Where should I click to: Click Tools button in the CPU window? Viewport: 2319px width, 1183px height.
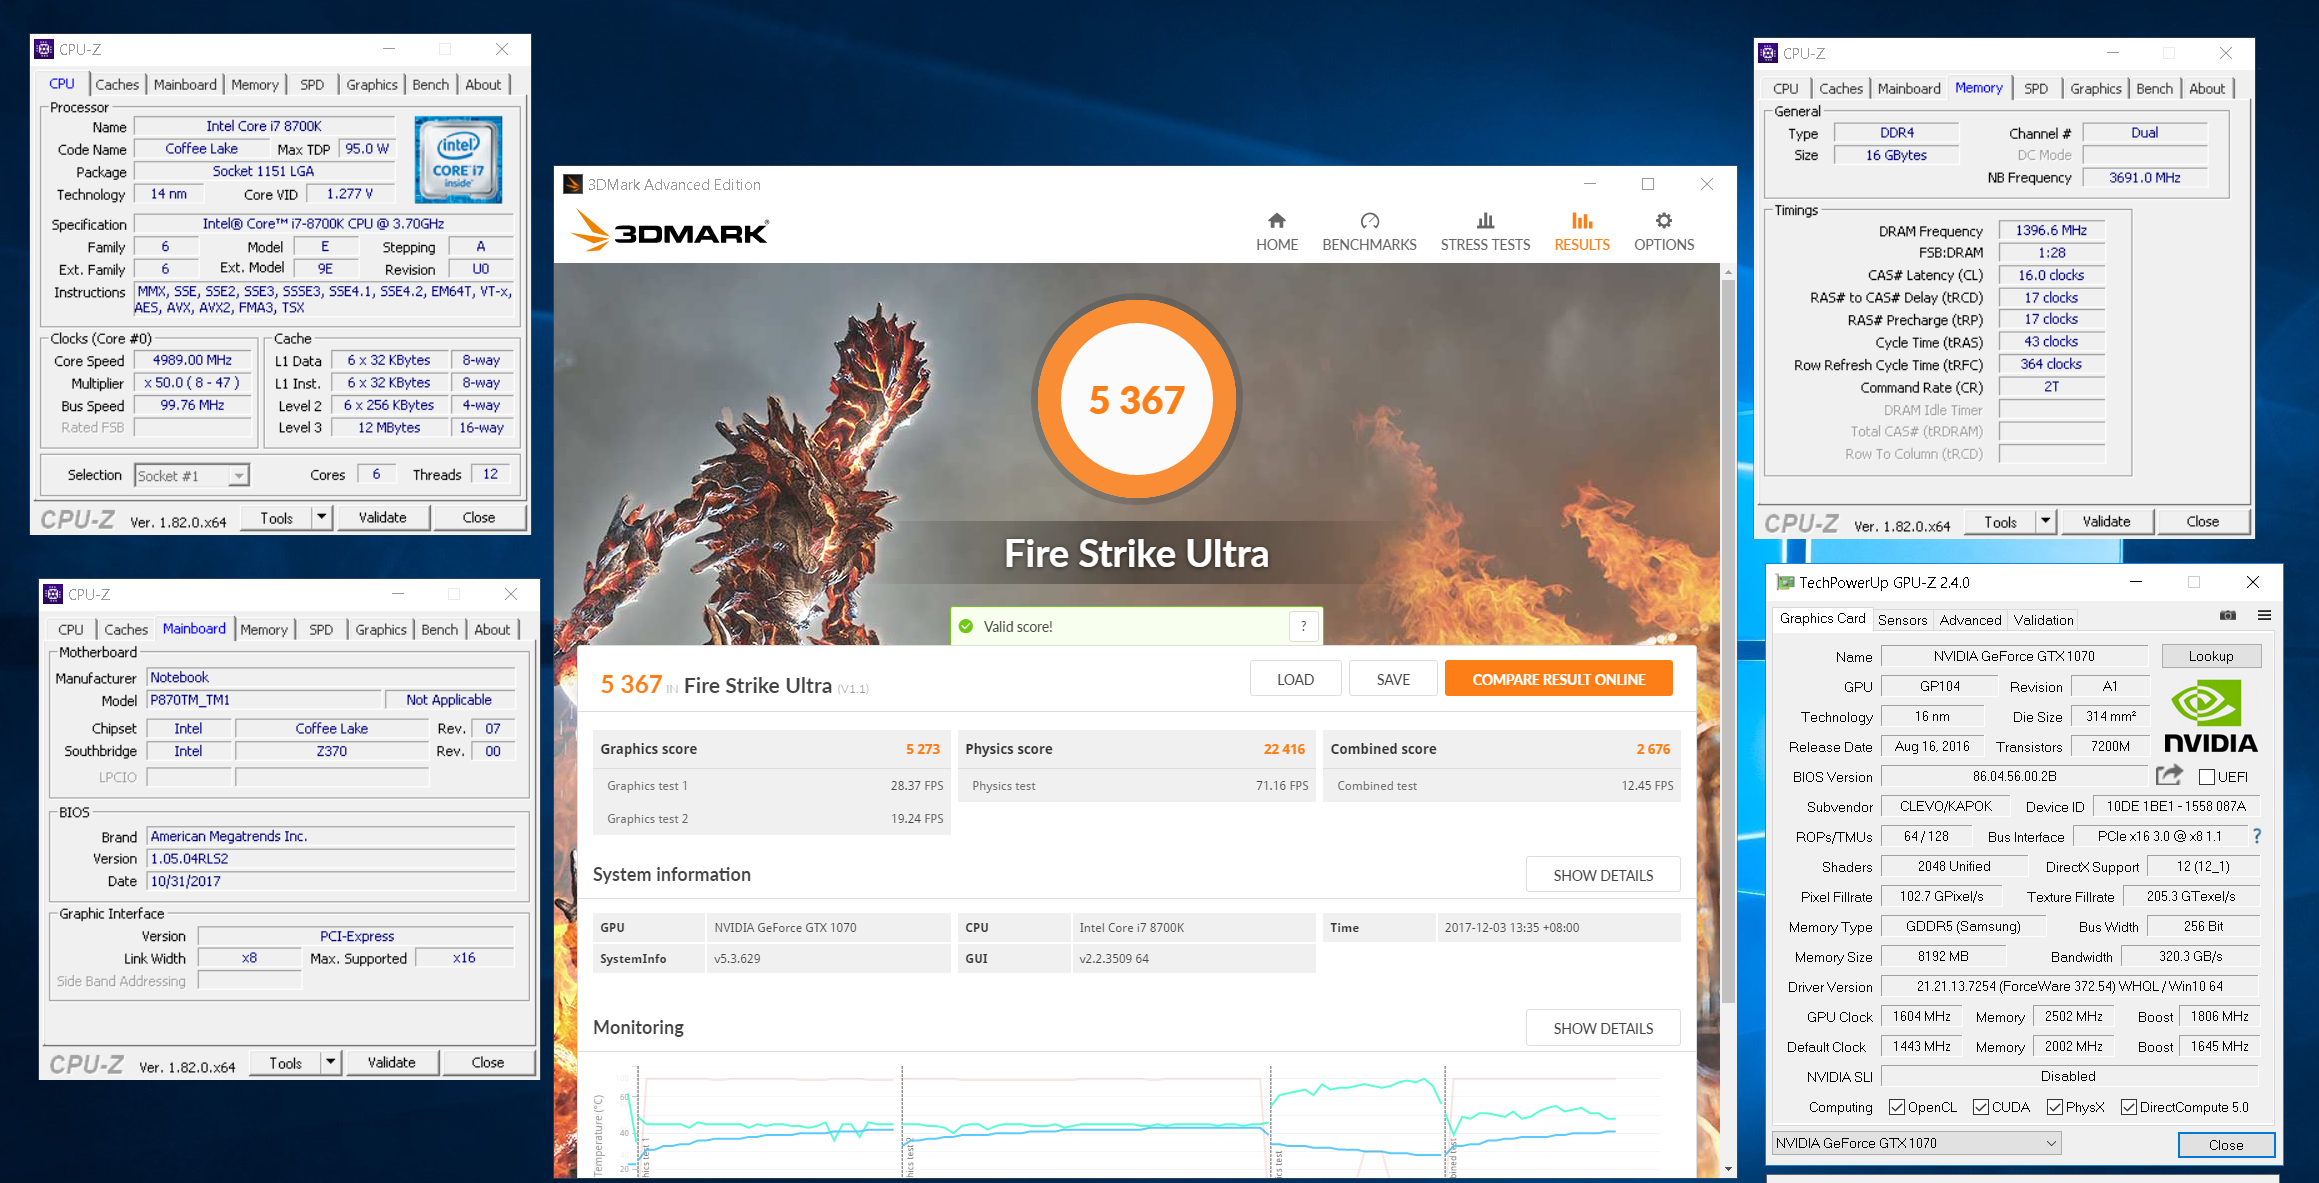coord(277,518)
